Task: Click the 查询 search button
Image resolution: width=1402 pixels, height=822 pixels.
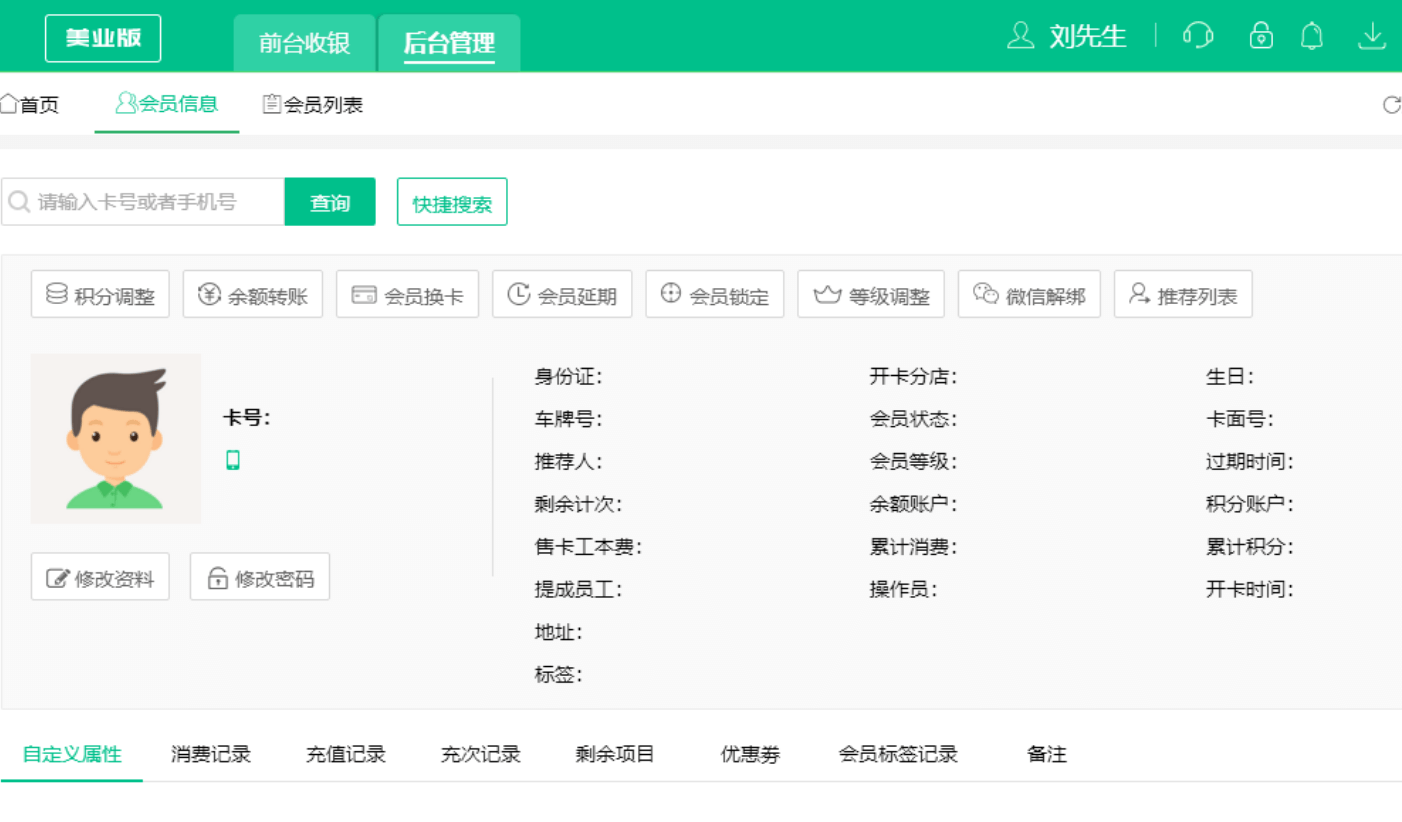Action: click(330, 201)
